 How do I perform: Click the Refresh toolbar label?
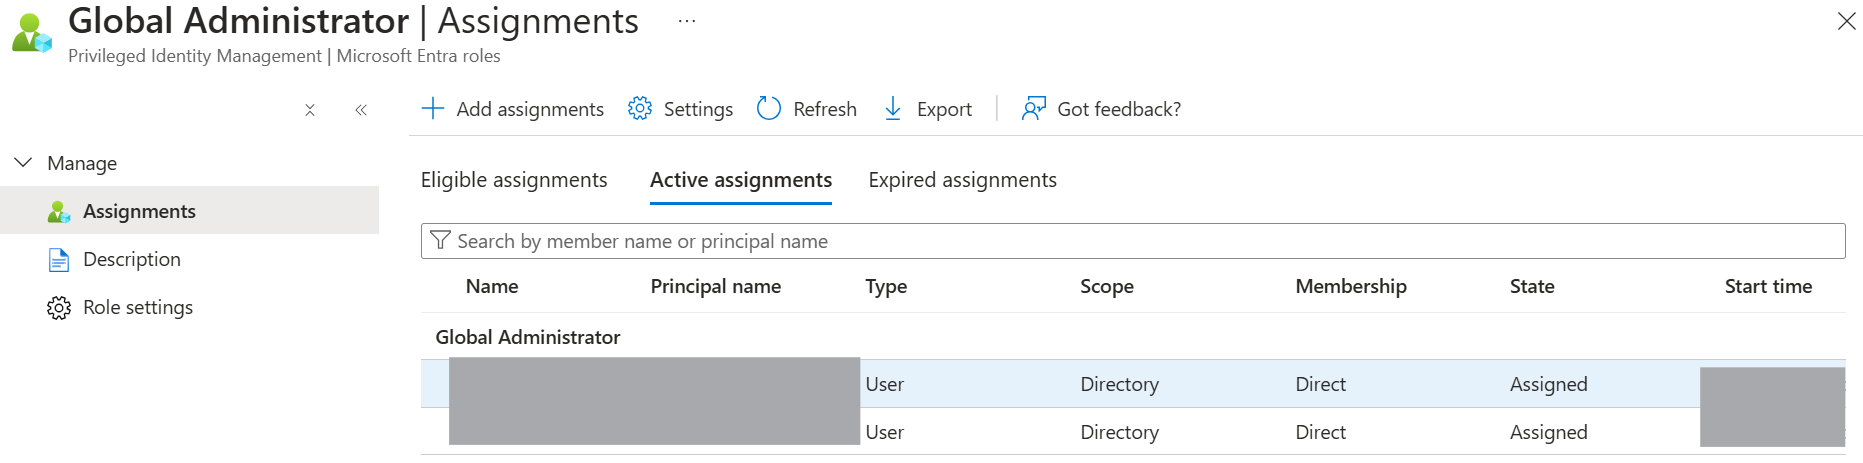click(825, 109)
